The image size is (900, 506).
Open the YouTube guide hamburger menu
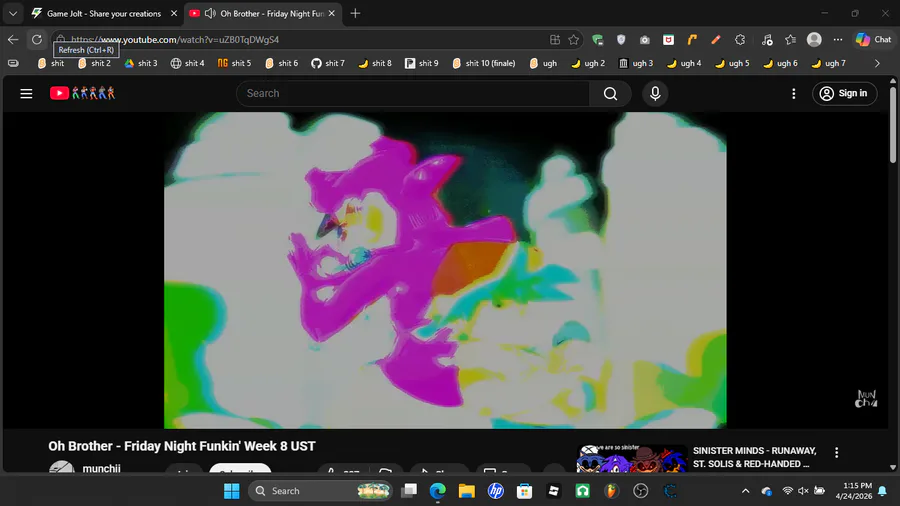[26, 94]
